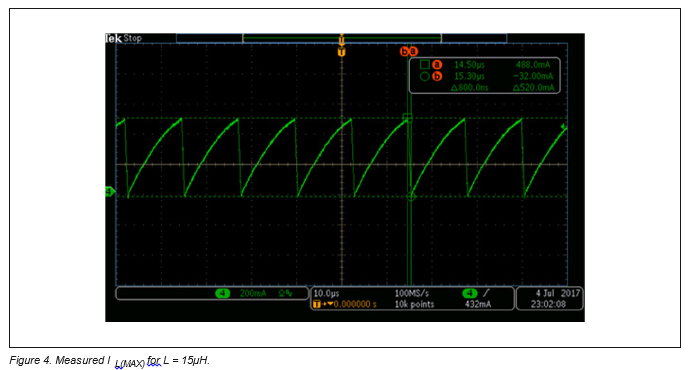Image resolution: width=693 pixels, height=370 pixels.
Task: Click the square cursor a symbol in readout
Action: pyautogui.click(x=425, y=65)
